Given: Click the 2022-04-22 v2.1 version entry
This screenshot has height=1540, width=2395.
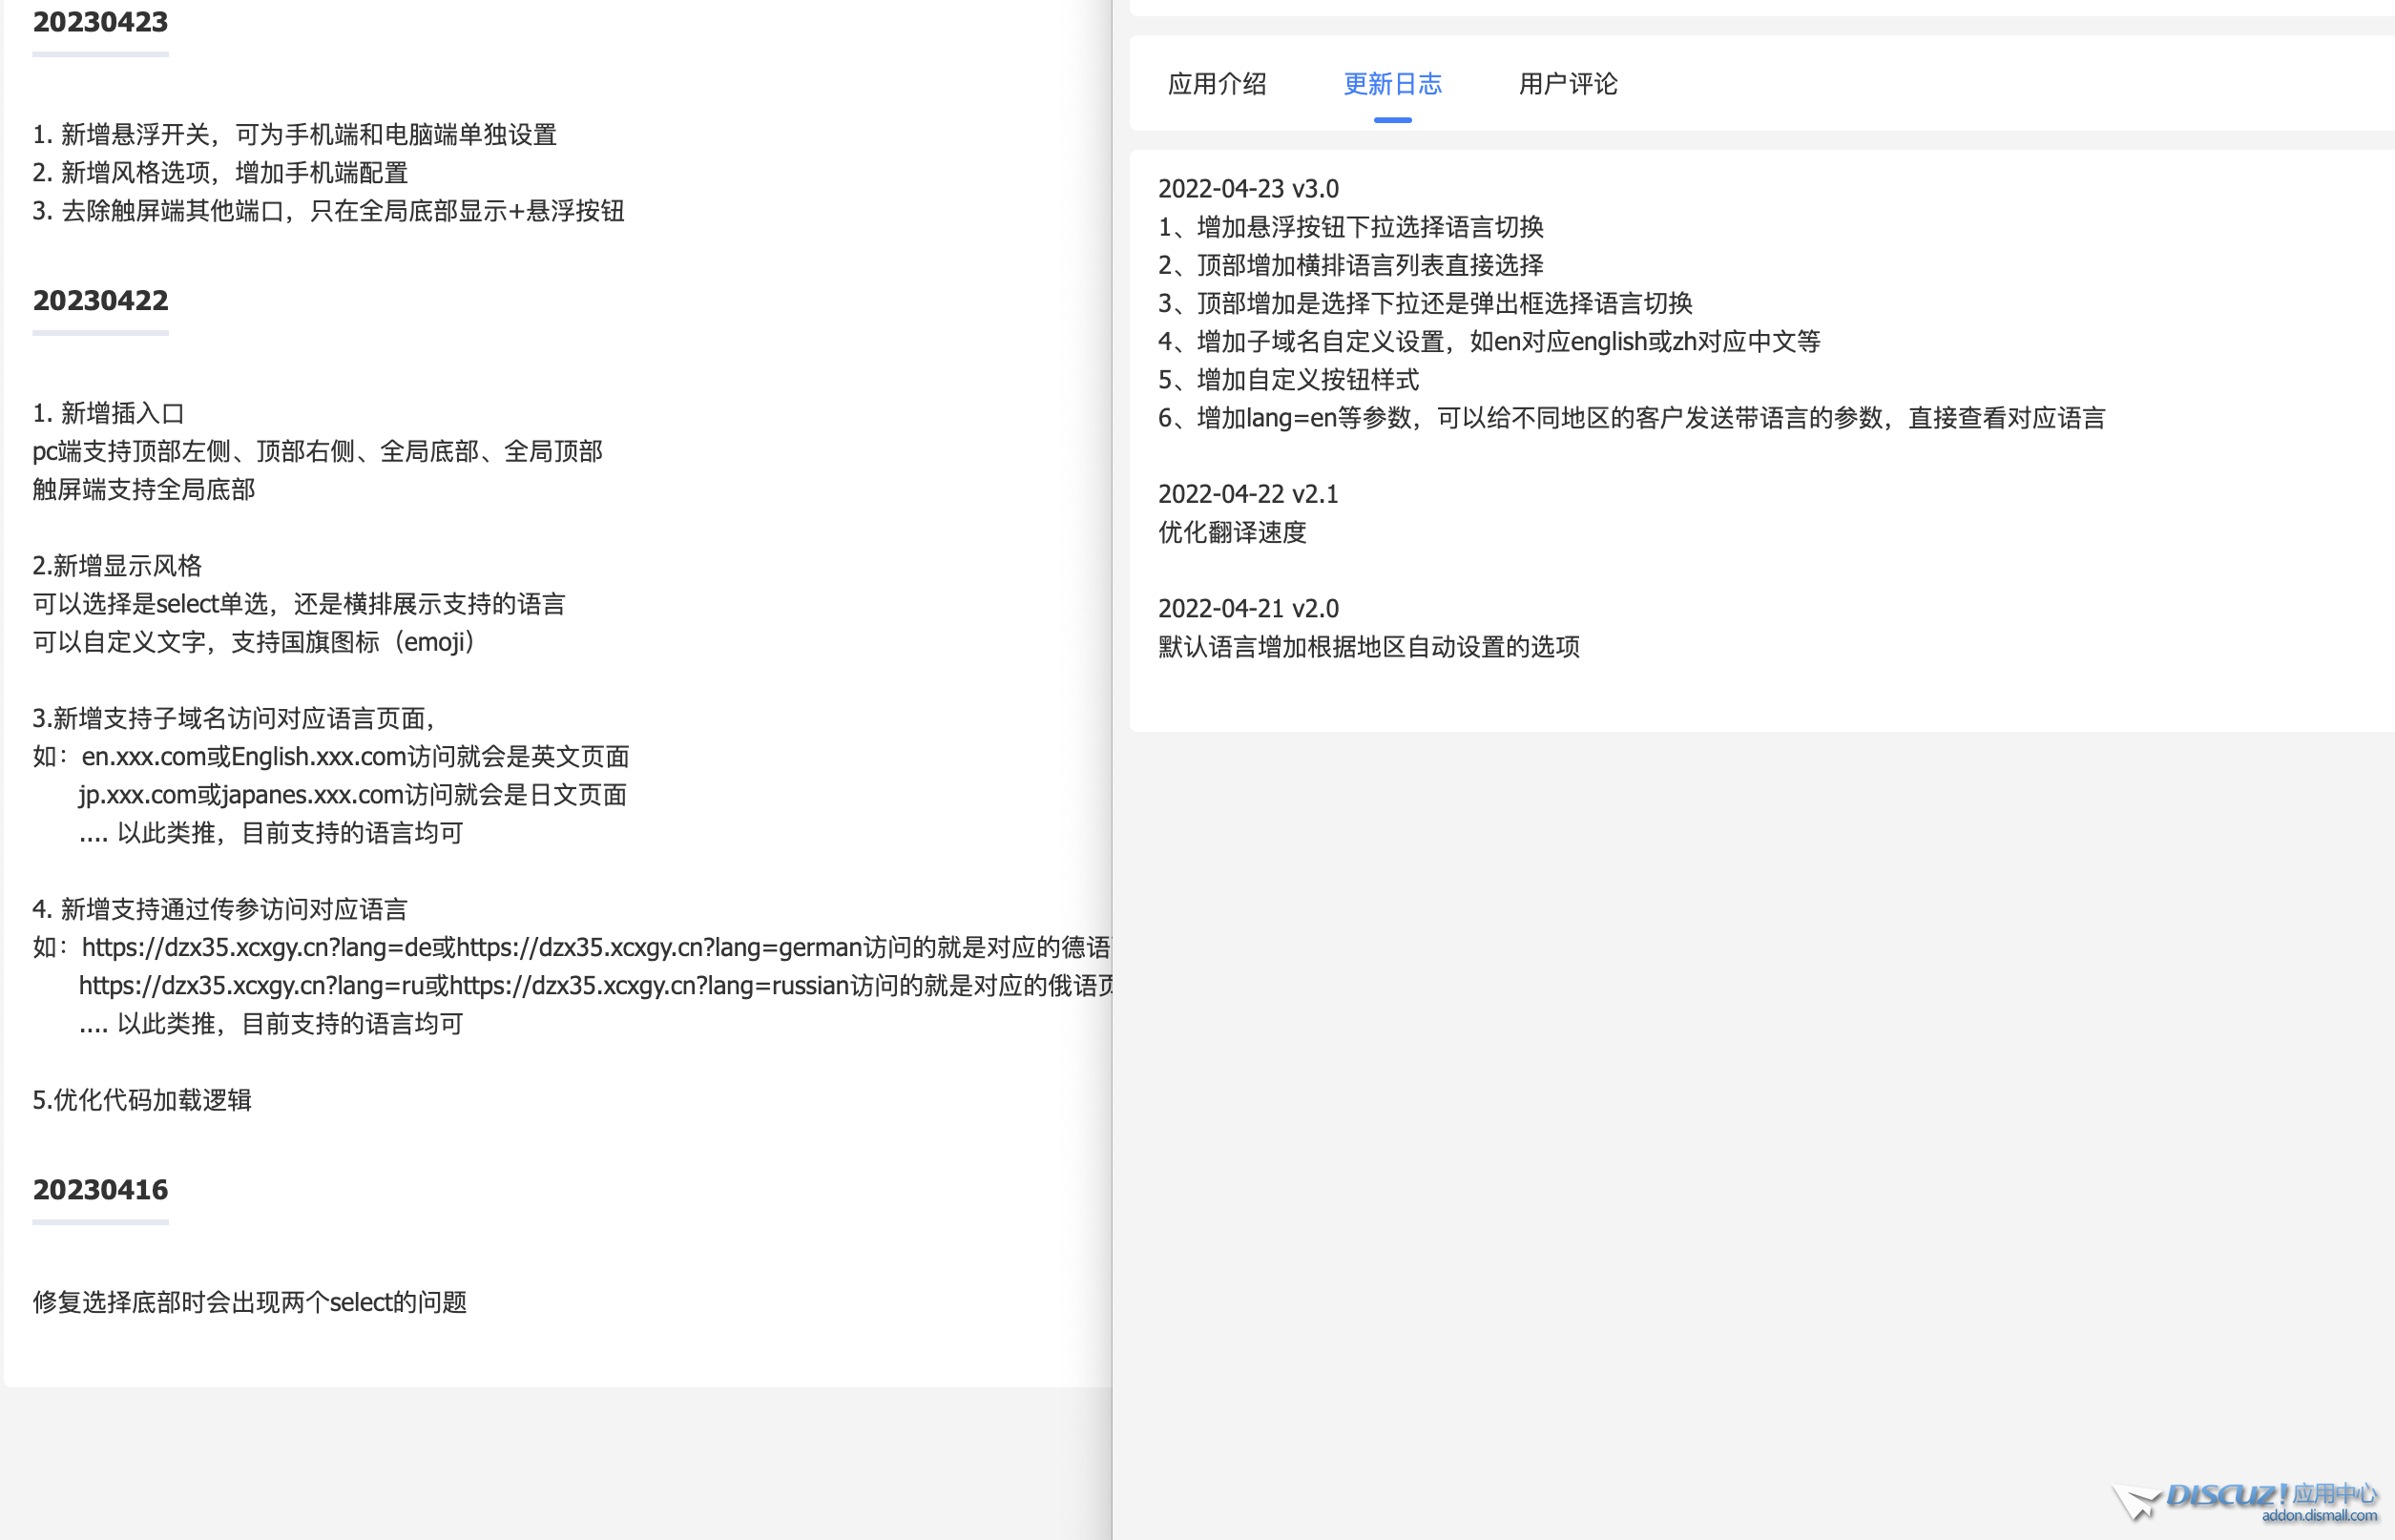Looking at the screenshot, I should (x=1247, y=494).
